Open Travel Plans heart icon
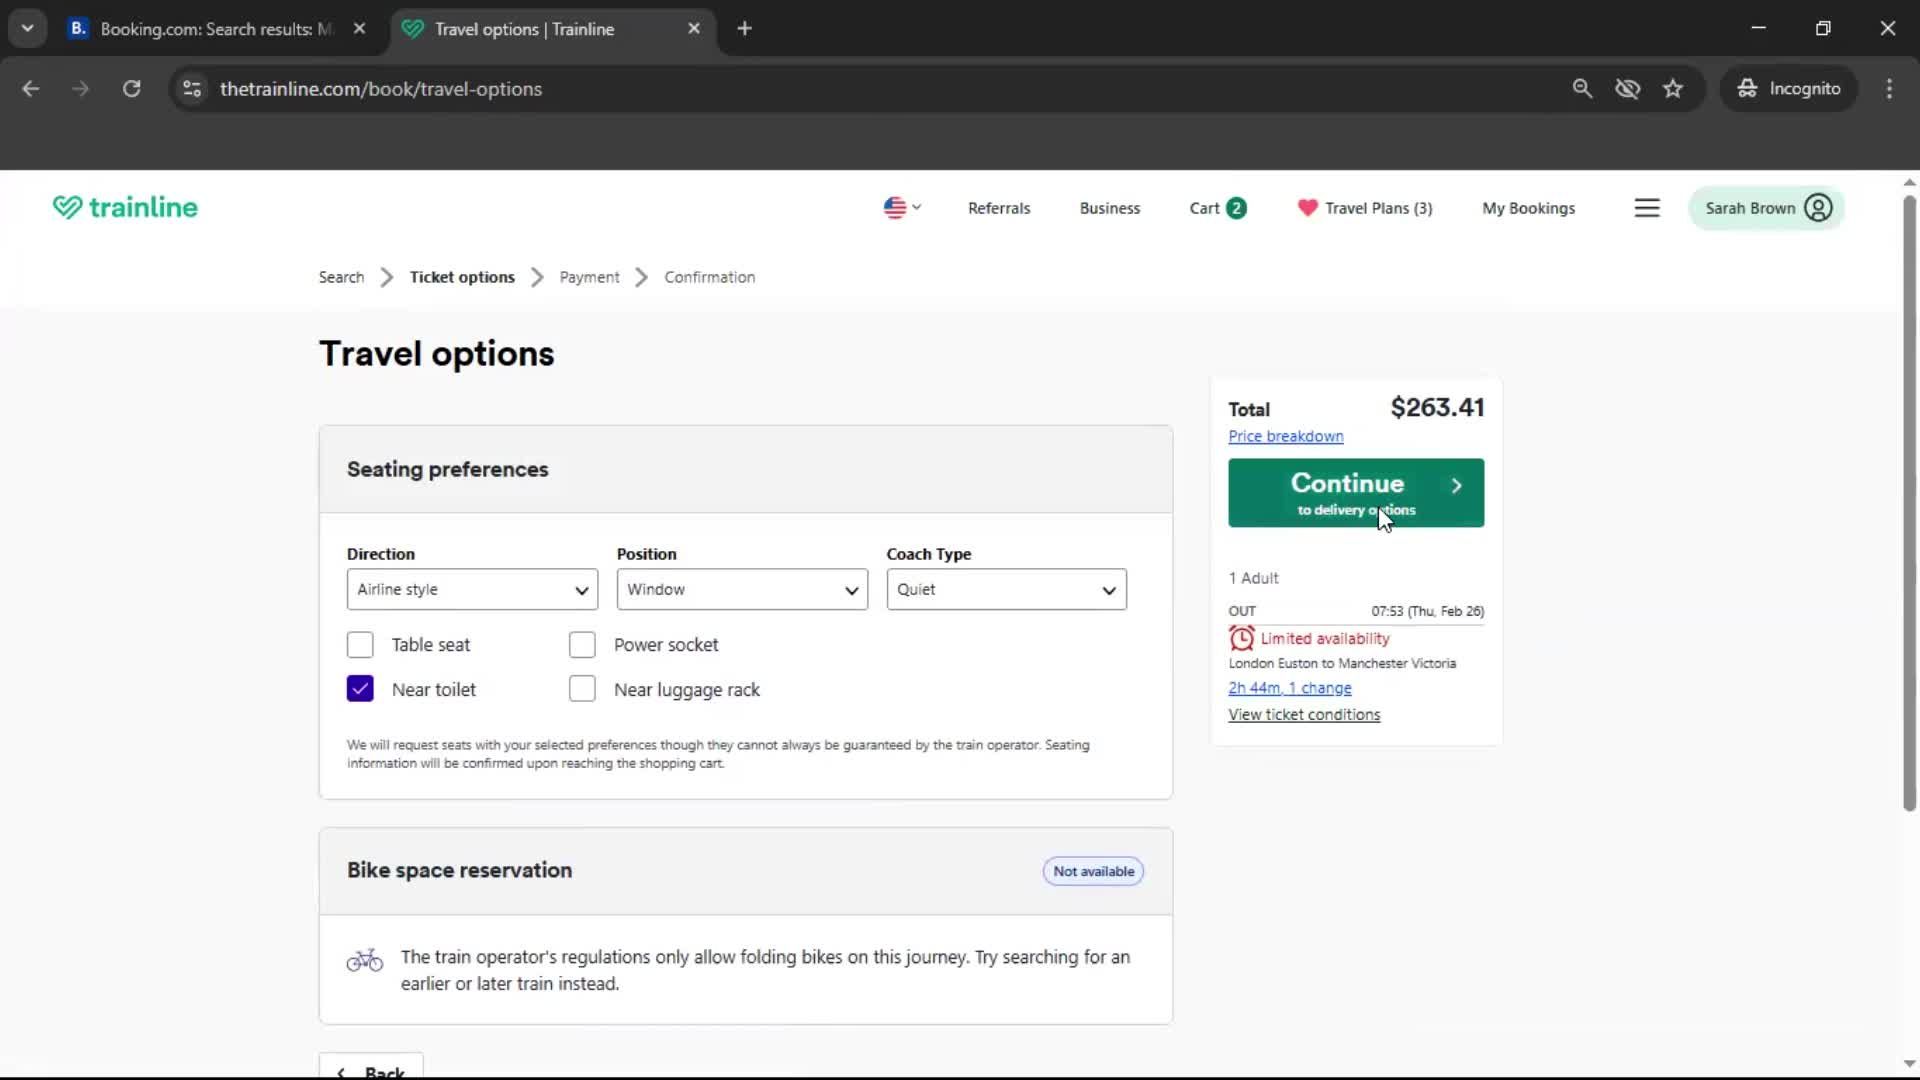The image size is (1920, 1080). 1308,208
